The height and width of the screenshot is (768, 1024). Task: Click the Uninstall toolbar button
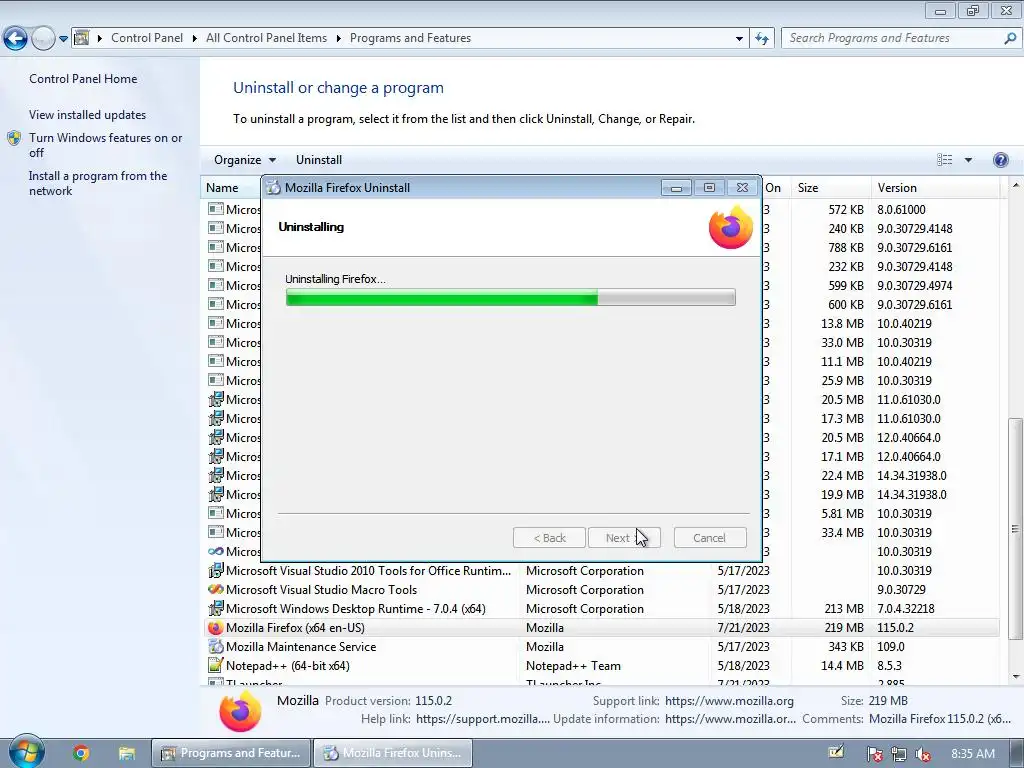coord(319,160)
